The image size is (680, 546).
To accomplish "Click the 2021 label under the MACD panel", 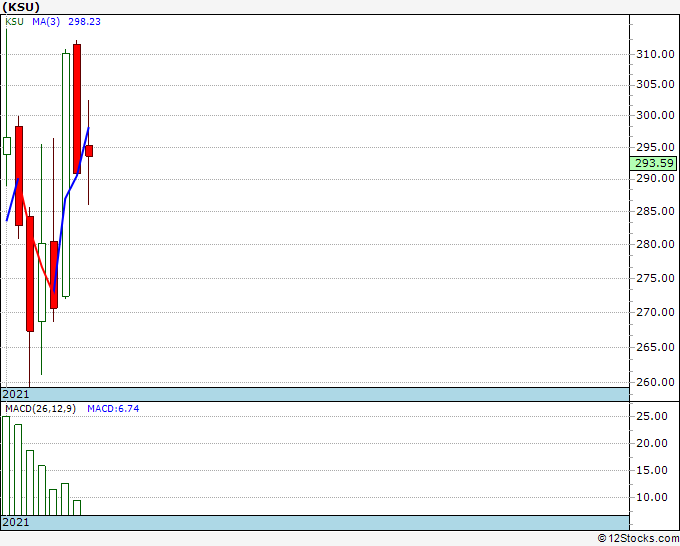I will (x=16, y=522).
